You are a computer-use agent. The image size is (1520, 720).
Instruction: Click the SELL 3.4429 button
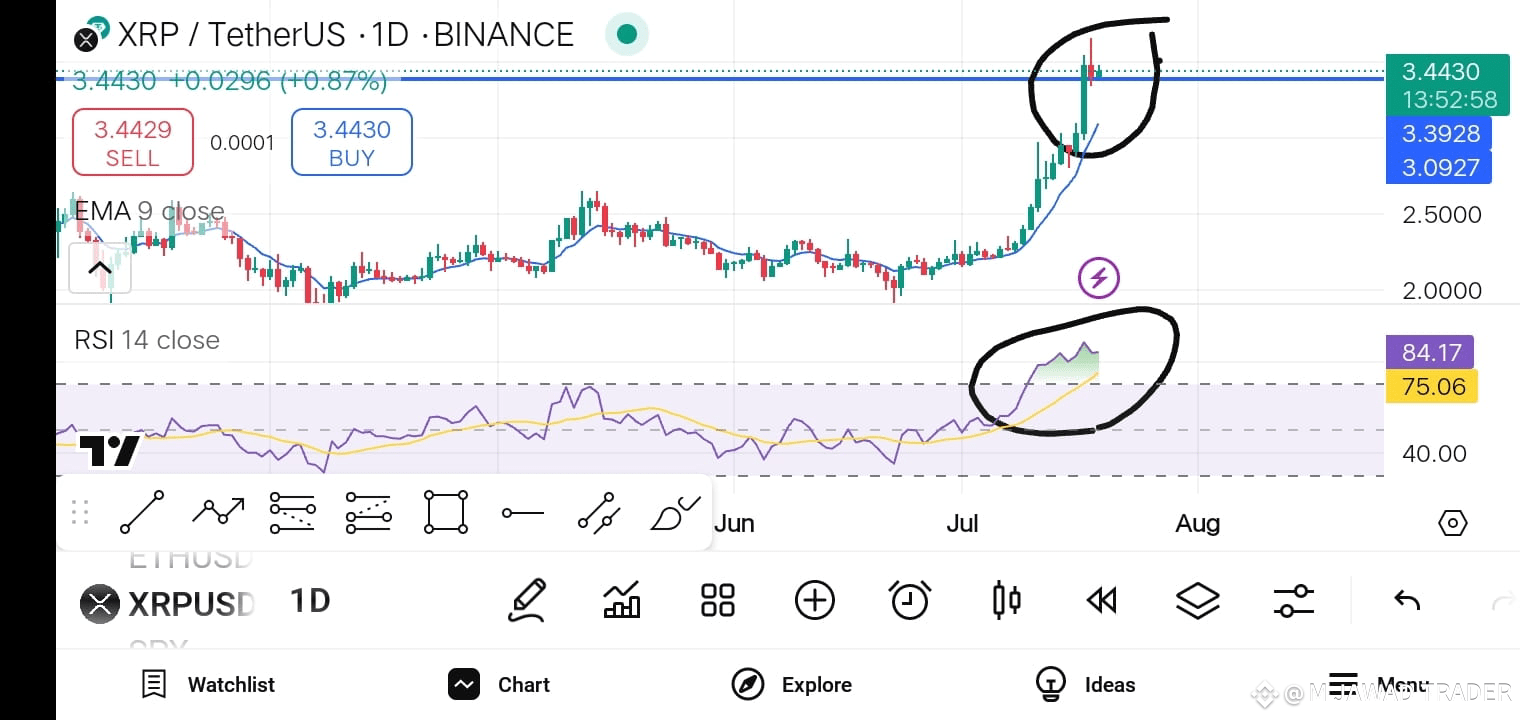133,142
